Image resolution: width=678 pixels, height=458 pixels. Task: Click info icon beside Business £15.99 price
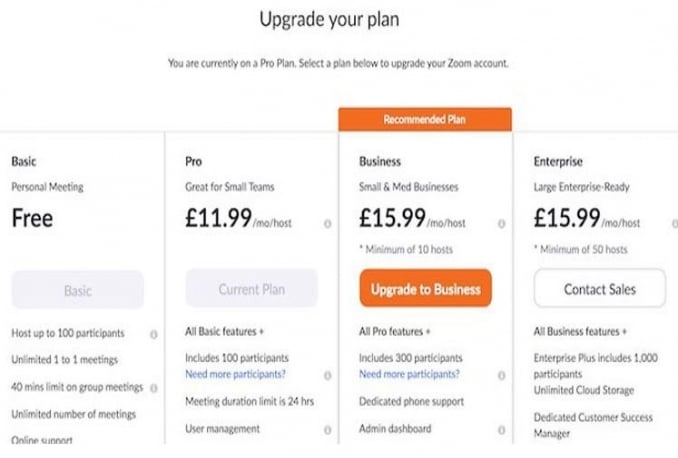pos(501,224)
